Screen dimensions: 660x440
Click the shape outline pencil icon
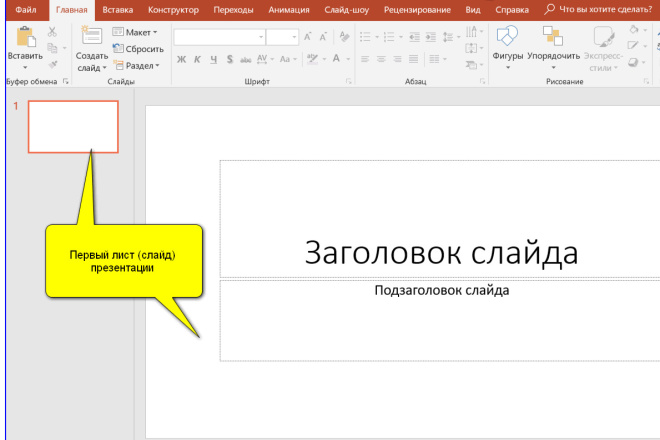(x=633, y=45)
